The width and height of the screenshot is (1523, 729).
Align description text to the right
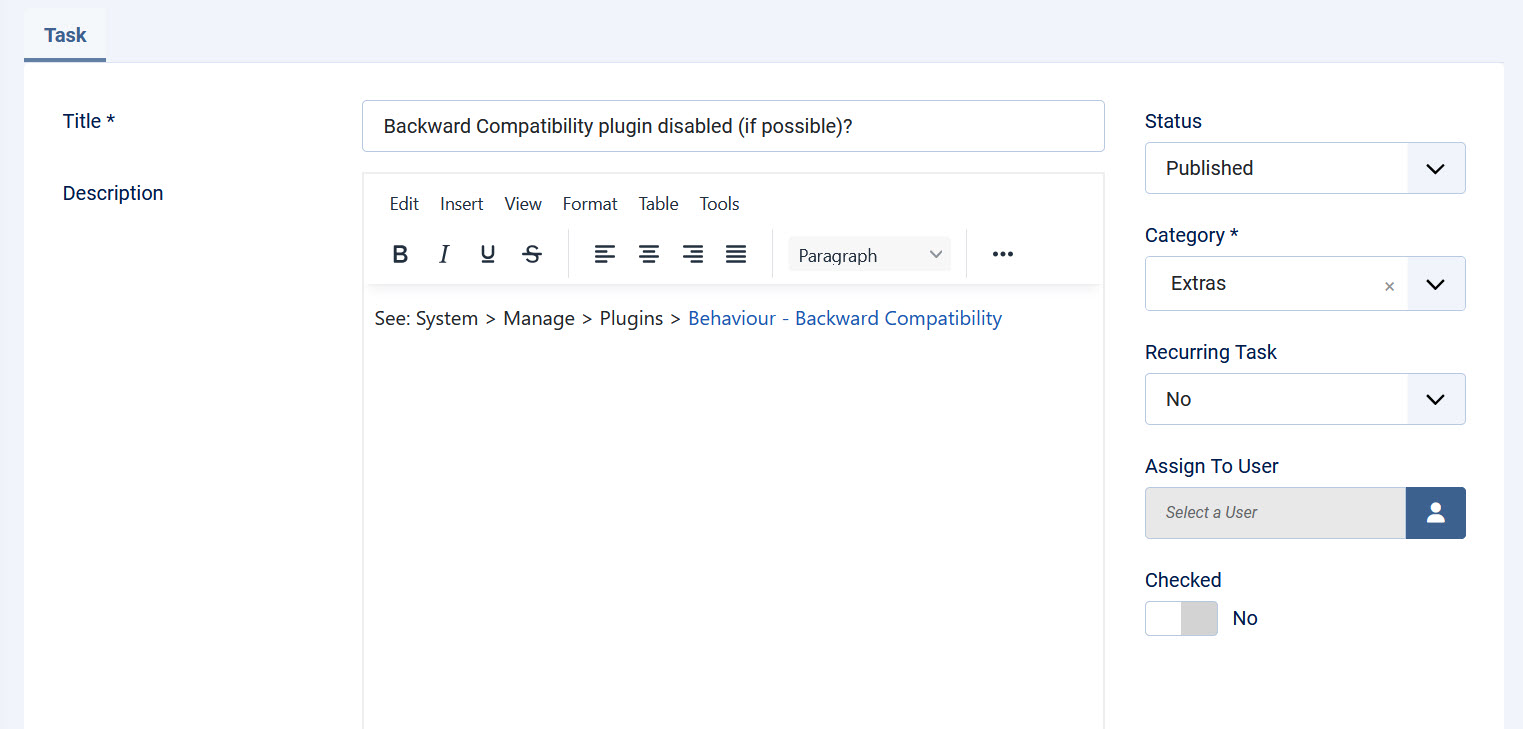[693, 254]
